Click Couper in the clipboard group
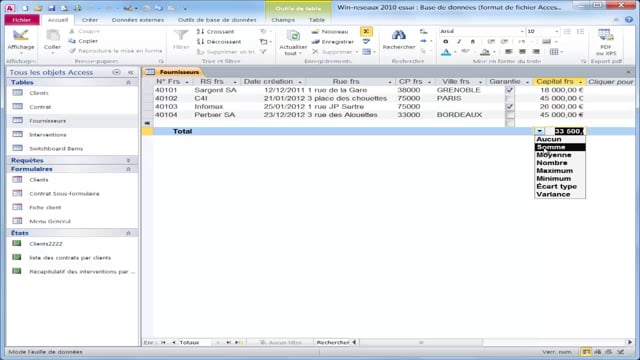The width and height of the screenshot is (640, 360). pos(84,31)
